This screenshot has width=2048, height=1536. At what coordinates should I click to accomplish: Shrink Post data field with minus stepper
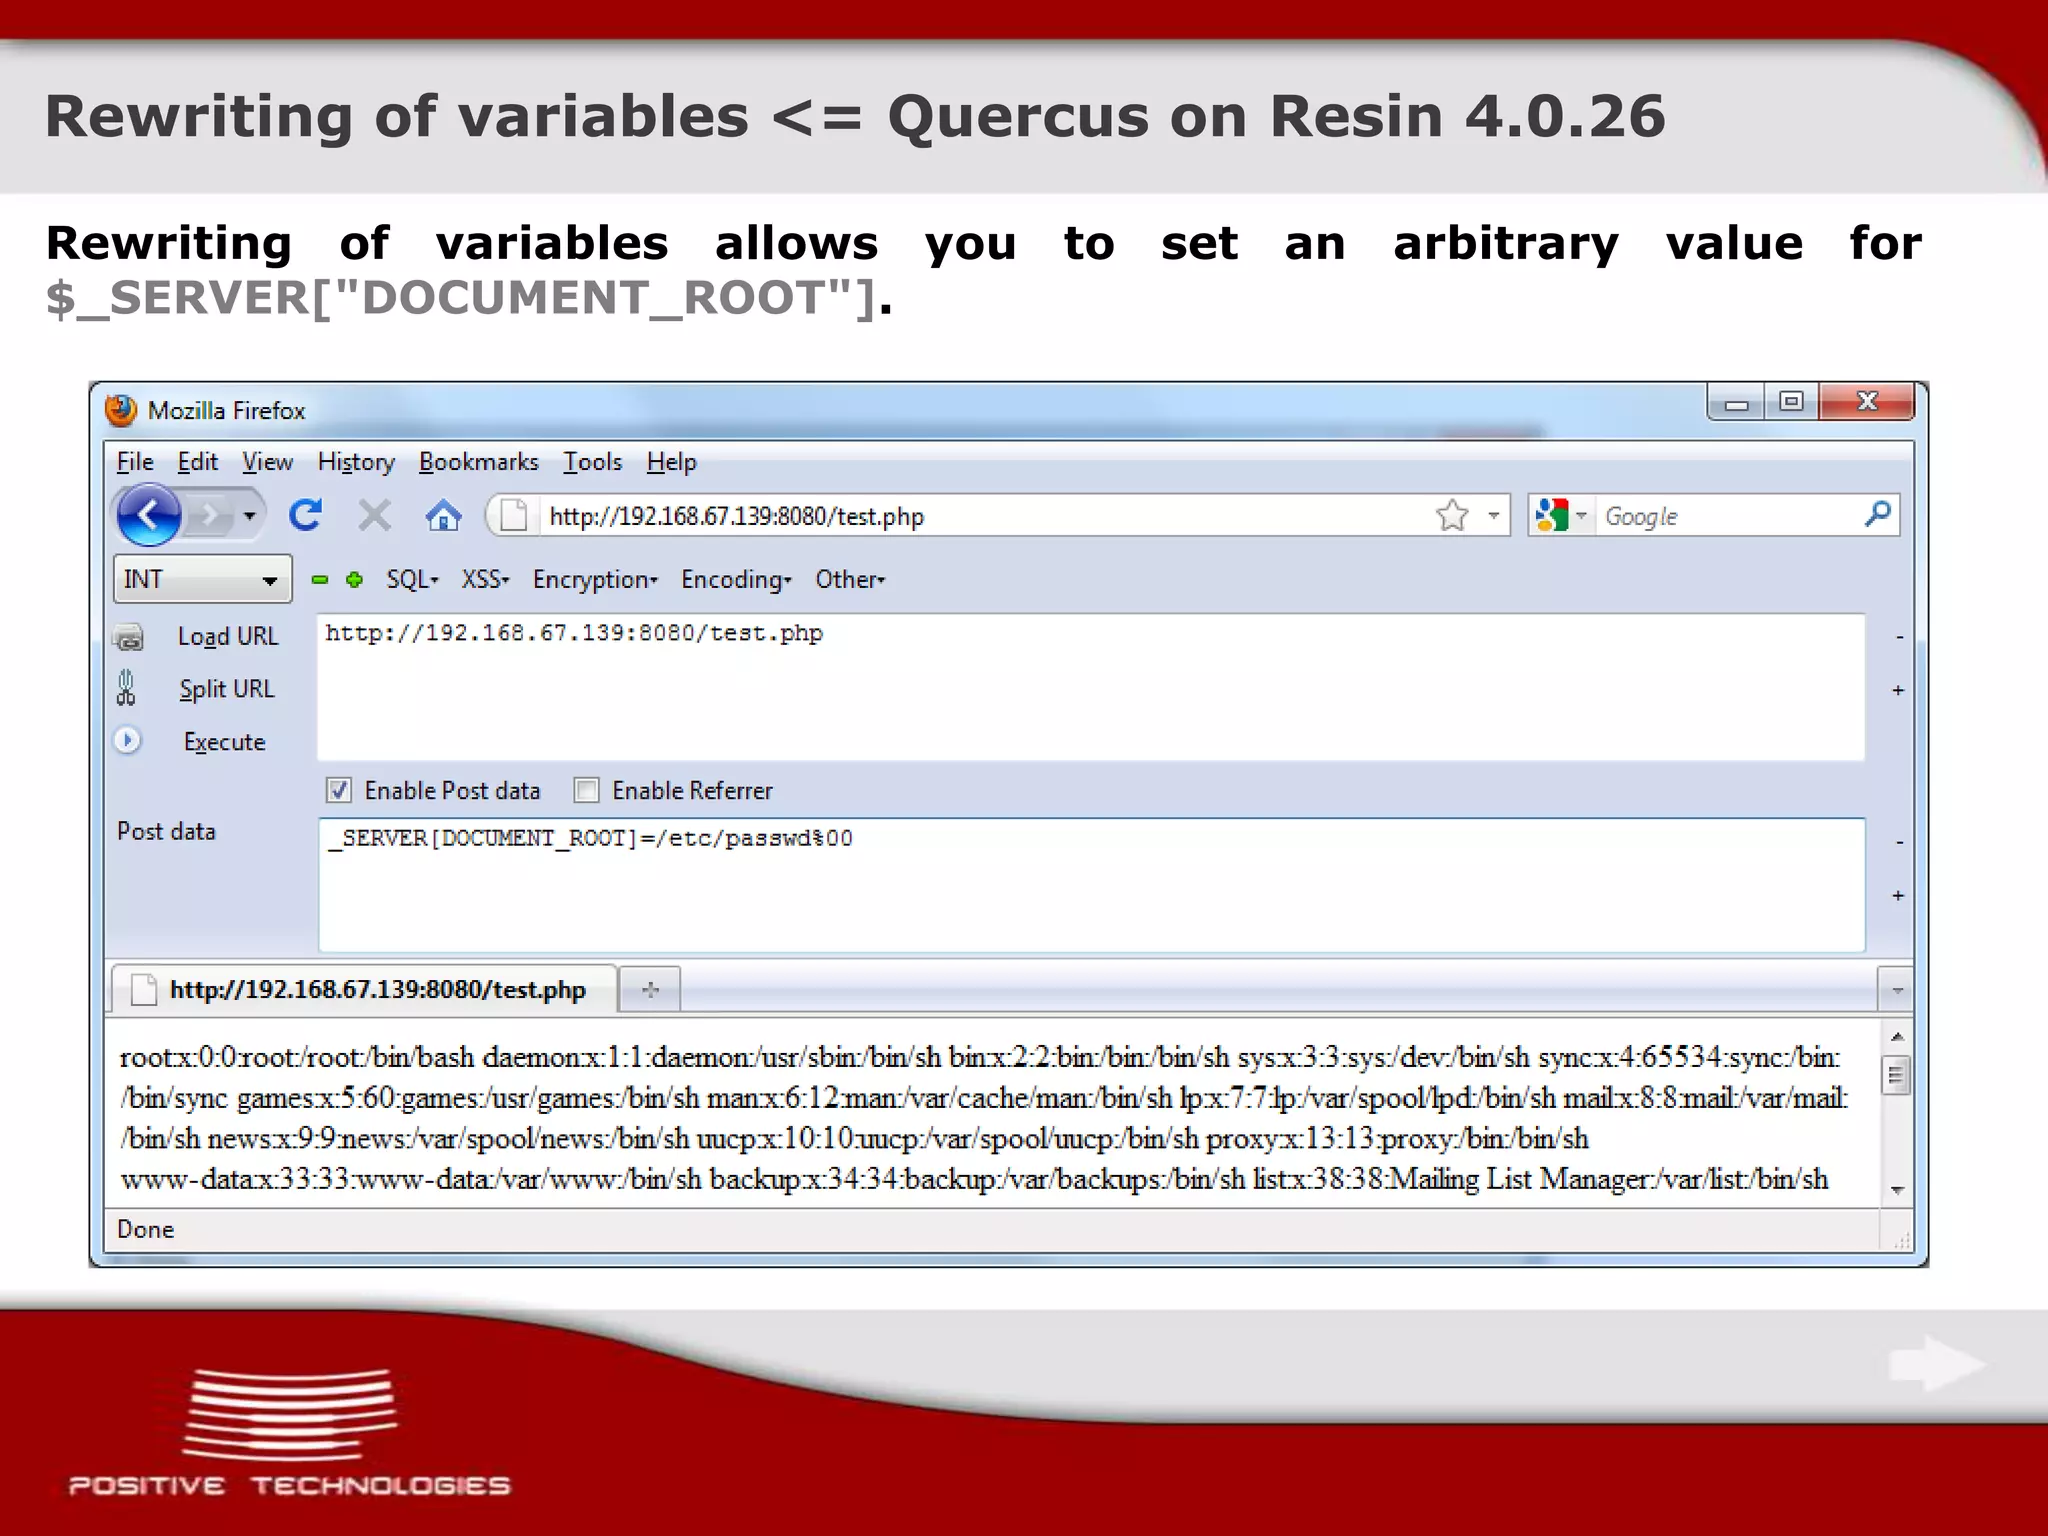[x=1899, y=843]
